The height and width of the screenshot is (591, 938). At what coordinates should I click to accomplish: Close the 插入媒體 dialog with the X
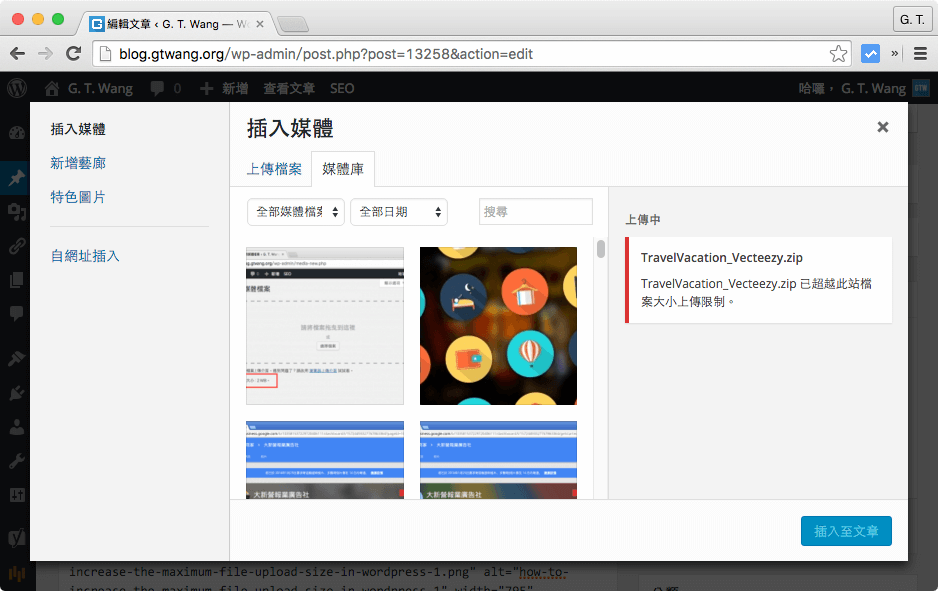[883, 127]
